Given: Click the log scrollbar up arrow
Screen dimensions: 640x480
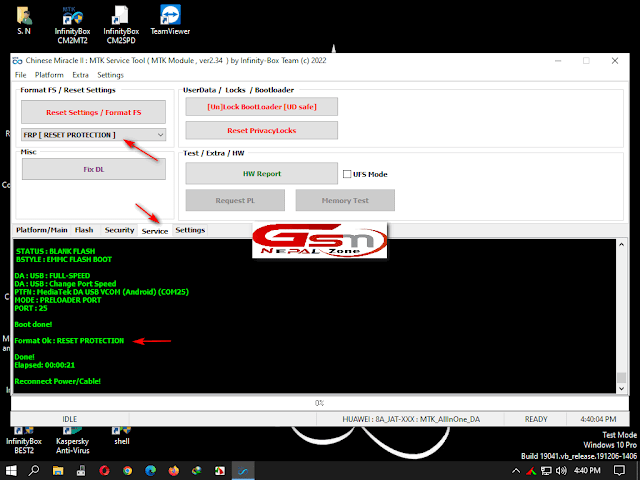Looking at the screenshot, I should pos(621,245).
